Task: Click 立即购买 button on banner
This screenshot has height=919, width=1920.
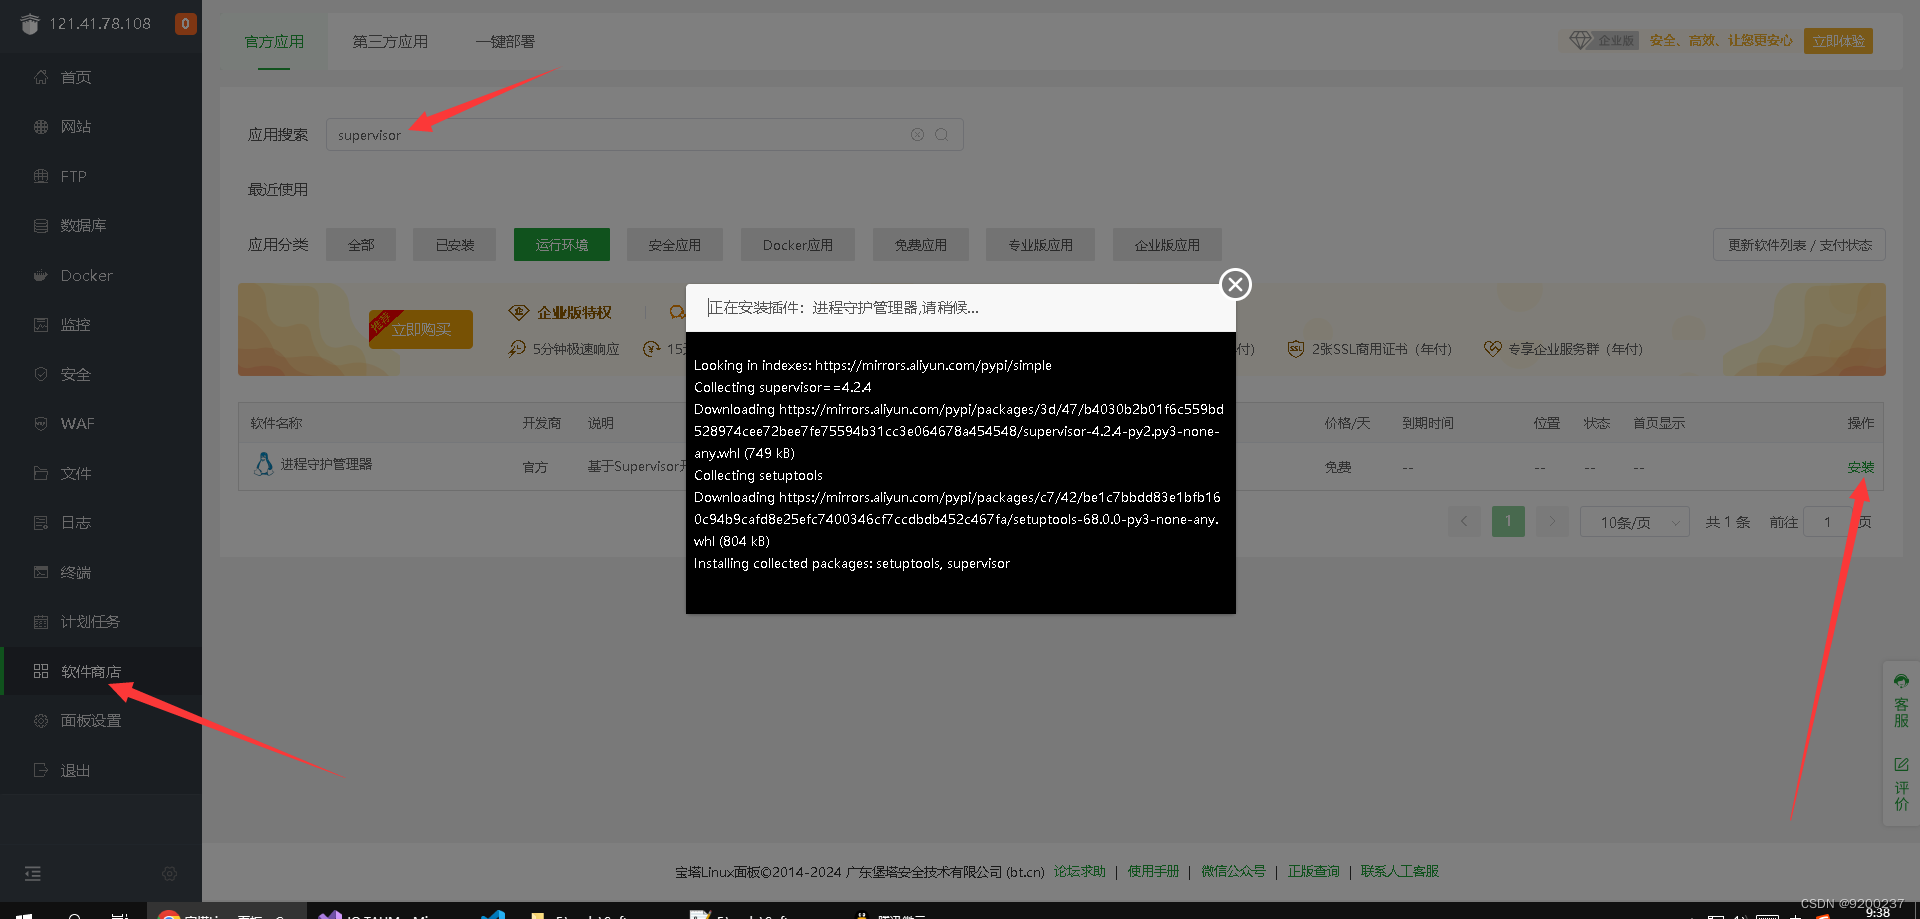Action: point(421,330)
